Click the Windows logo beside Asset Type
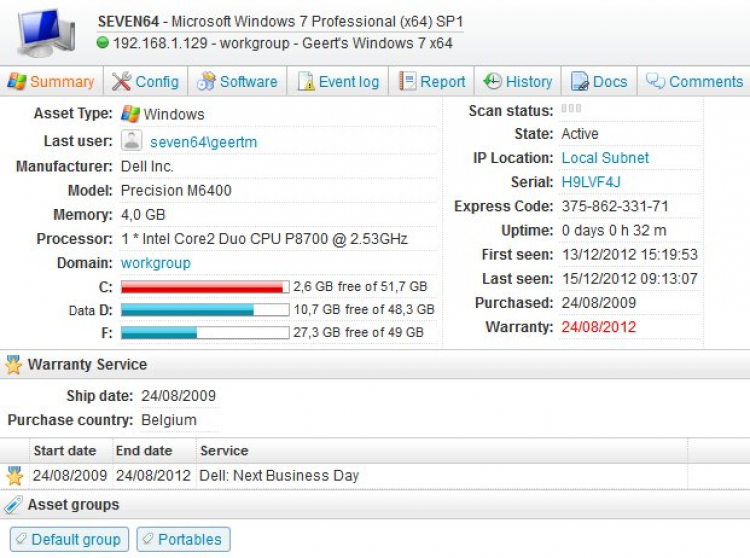The height and width of the screenshot is (558, 750). coord(130,114)
